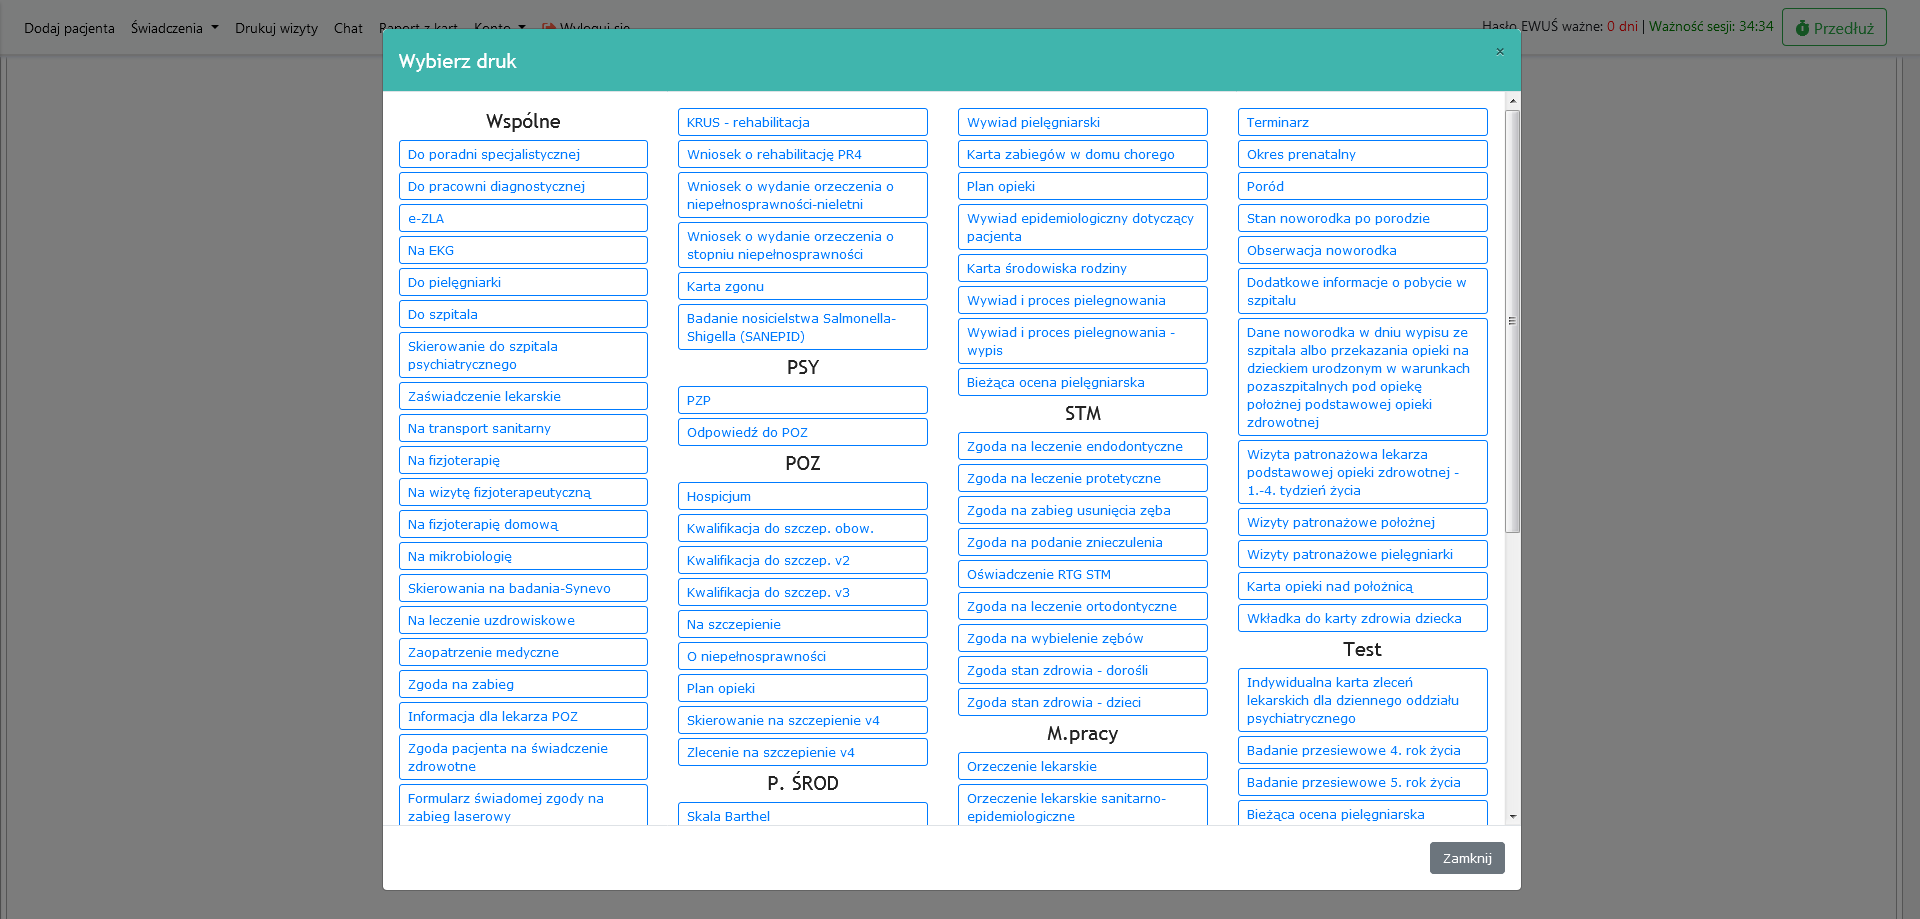Select the e-ZLA print form
This screenshot has height=919, width=1920.
tap(522, 218)
